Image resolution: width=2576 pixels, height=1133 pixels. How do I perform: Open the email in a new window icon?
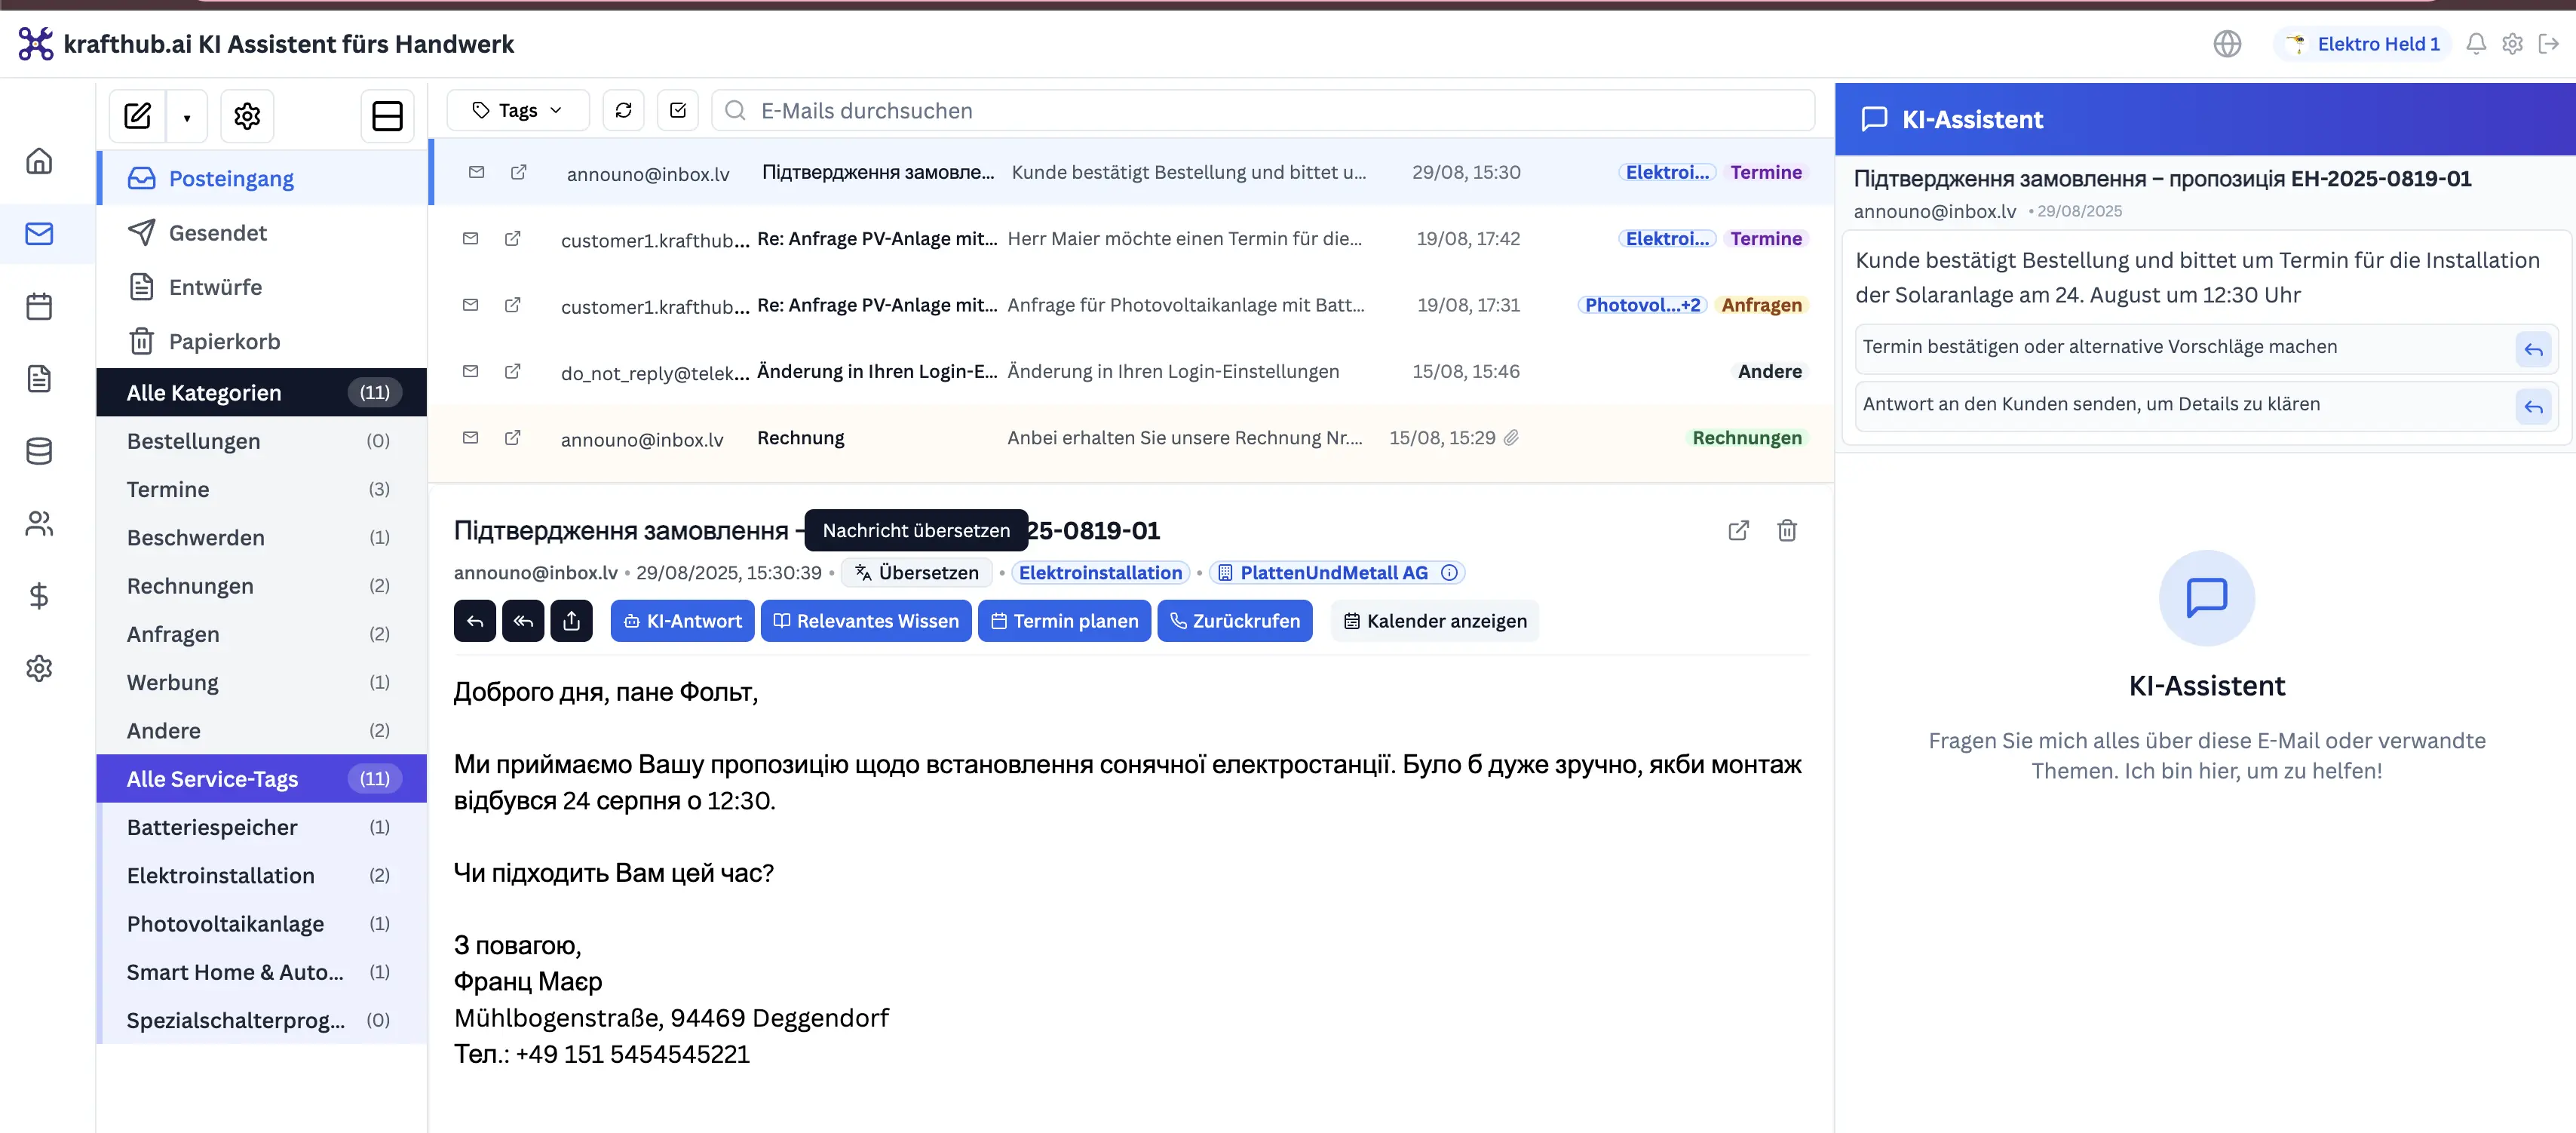click(x=1738, y=530)
